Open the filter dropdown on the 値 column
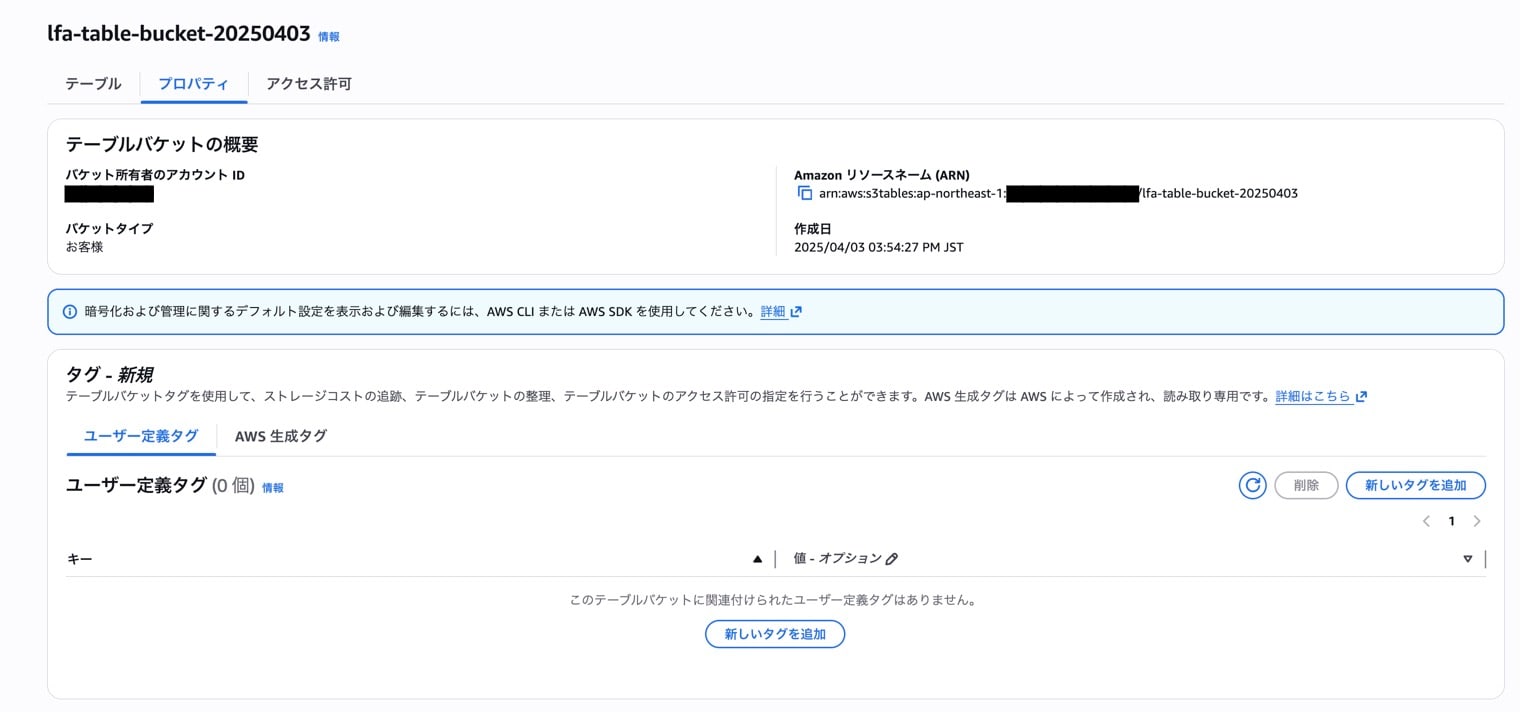 pyautogui.click(x=1467, y=559)
